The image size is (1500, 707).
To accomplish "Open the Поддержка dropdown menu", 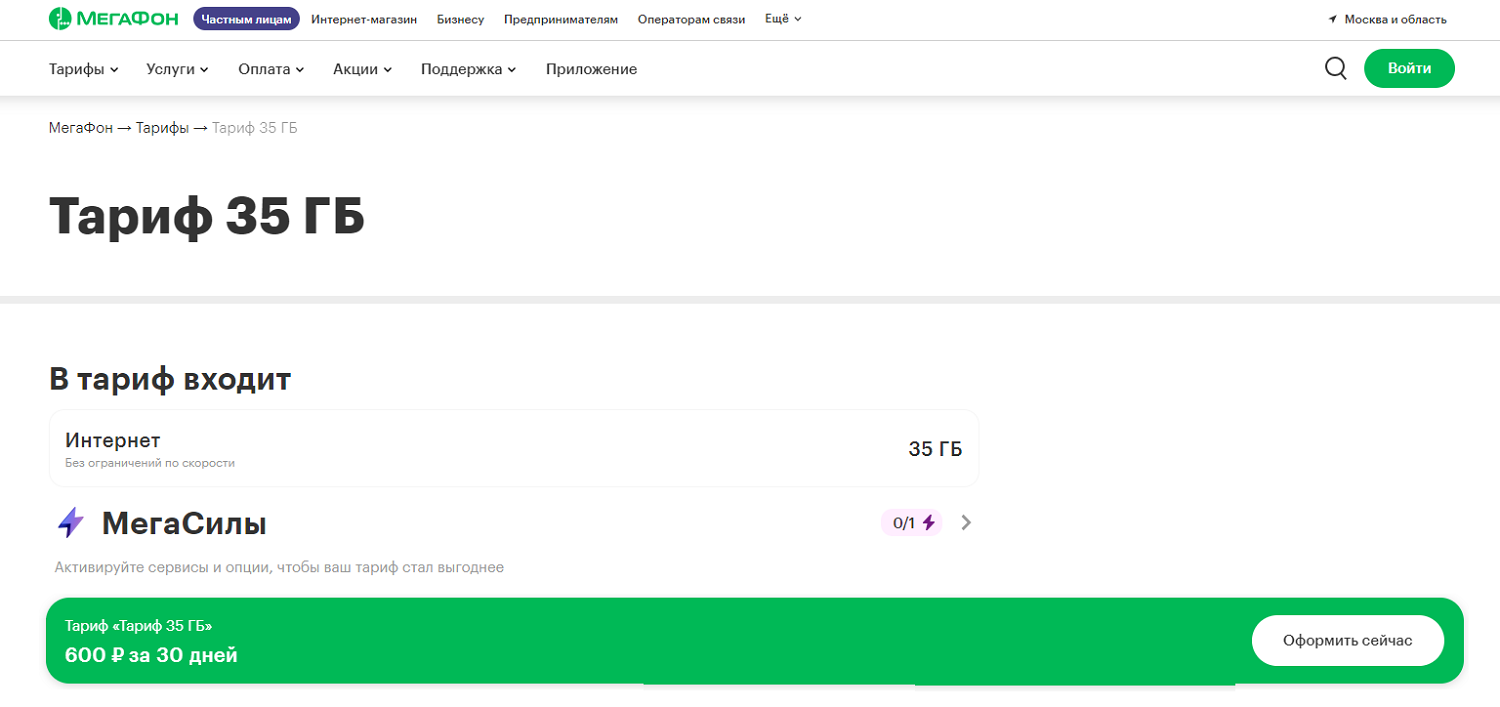I will pyautogui.click(x=468, y=69).
